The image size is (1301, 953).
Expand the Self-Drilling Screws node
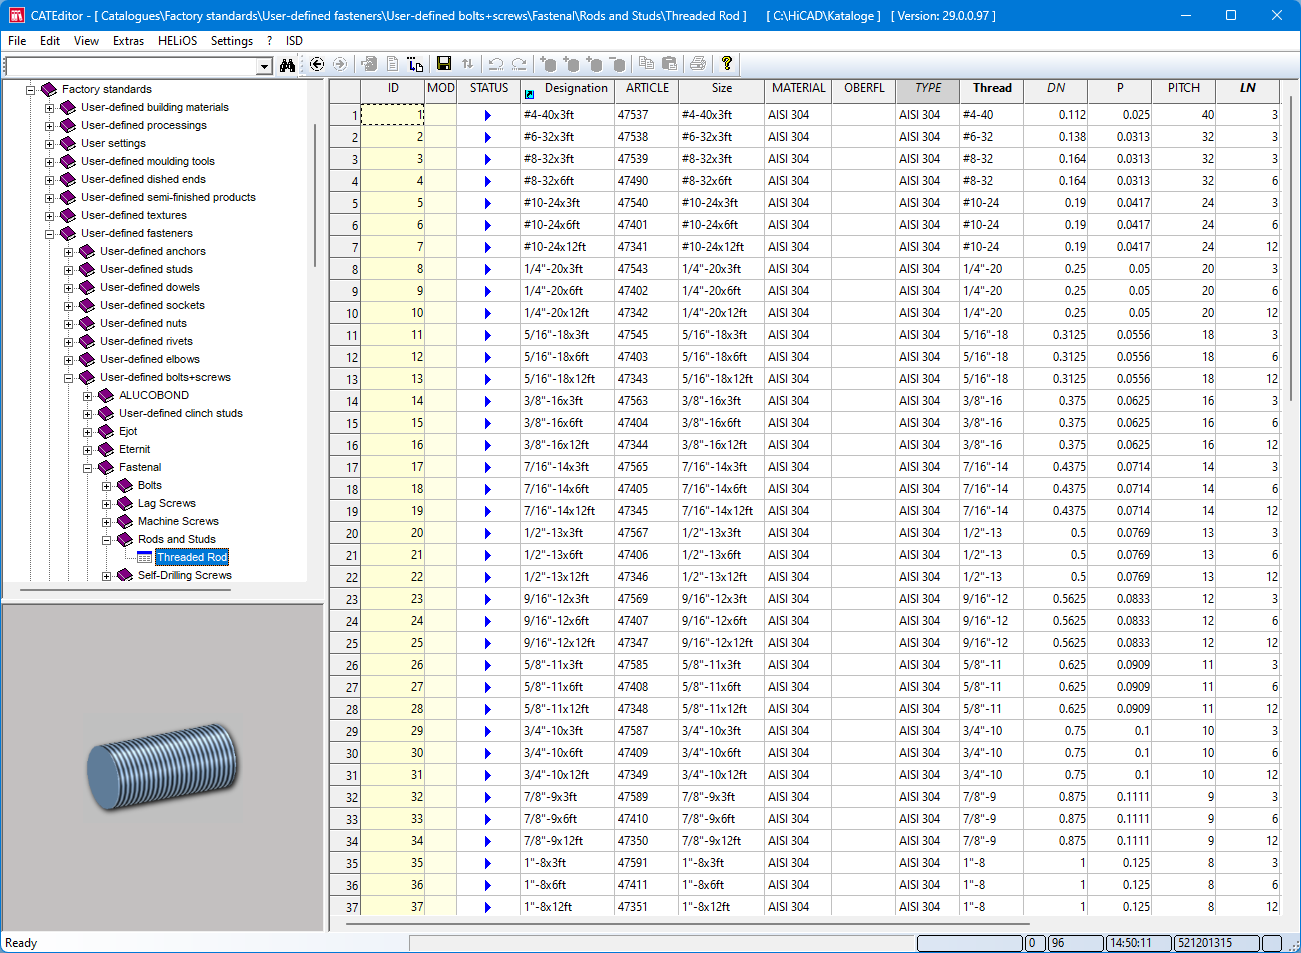(x=106, y=576)
